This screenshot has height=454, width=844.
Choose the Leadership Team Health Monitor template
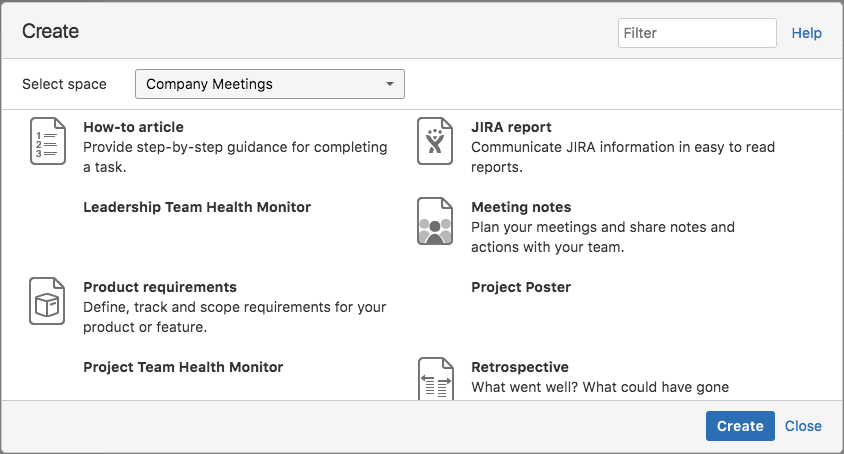[x=197, y=207]
